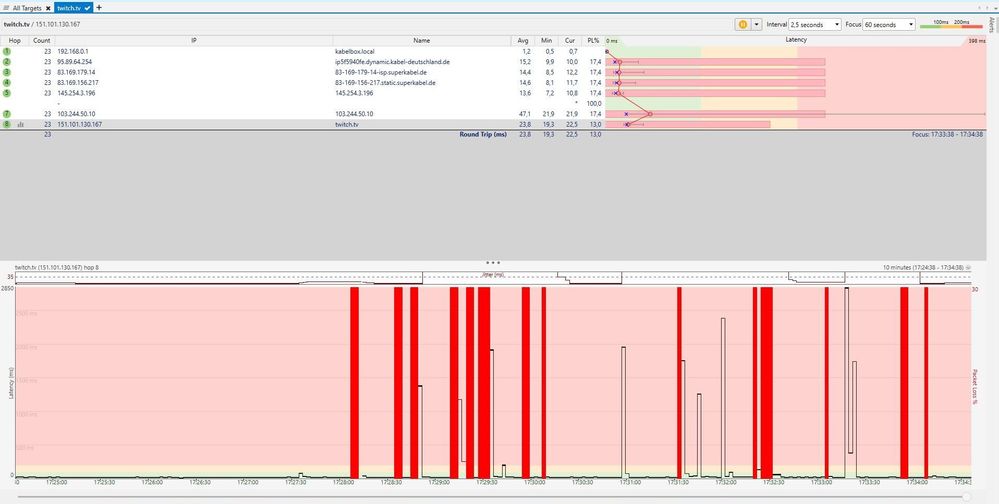Select the twitch.tv tab
999x504 pixels.
[x=71, y=7]
